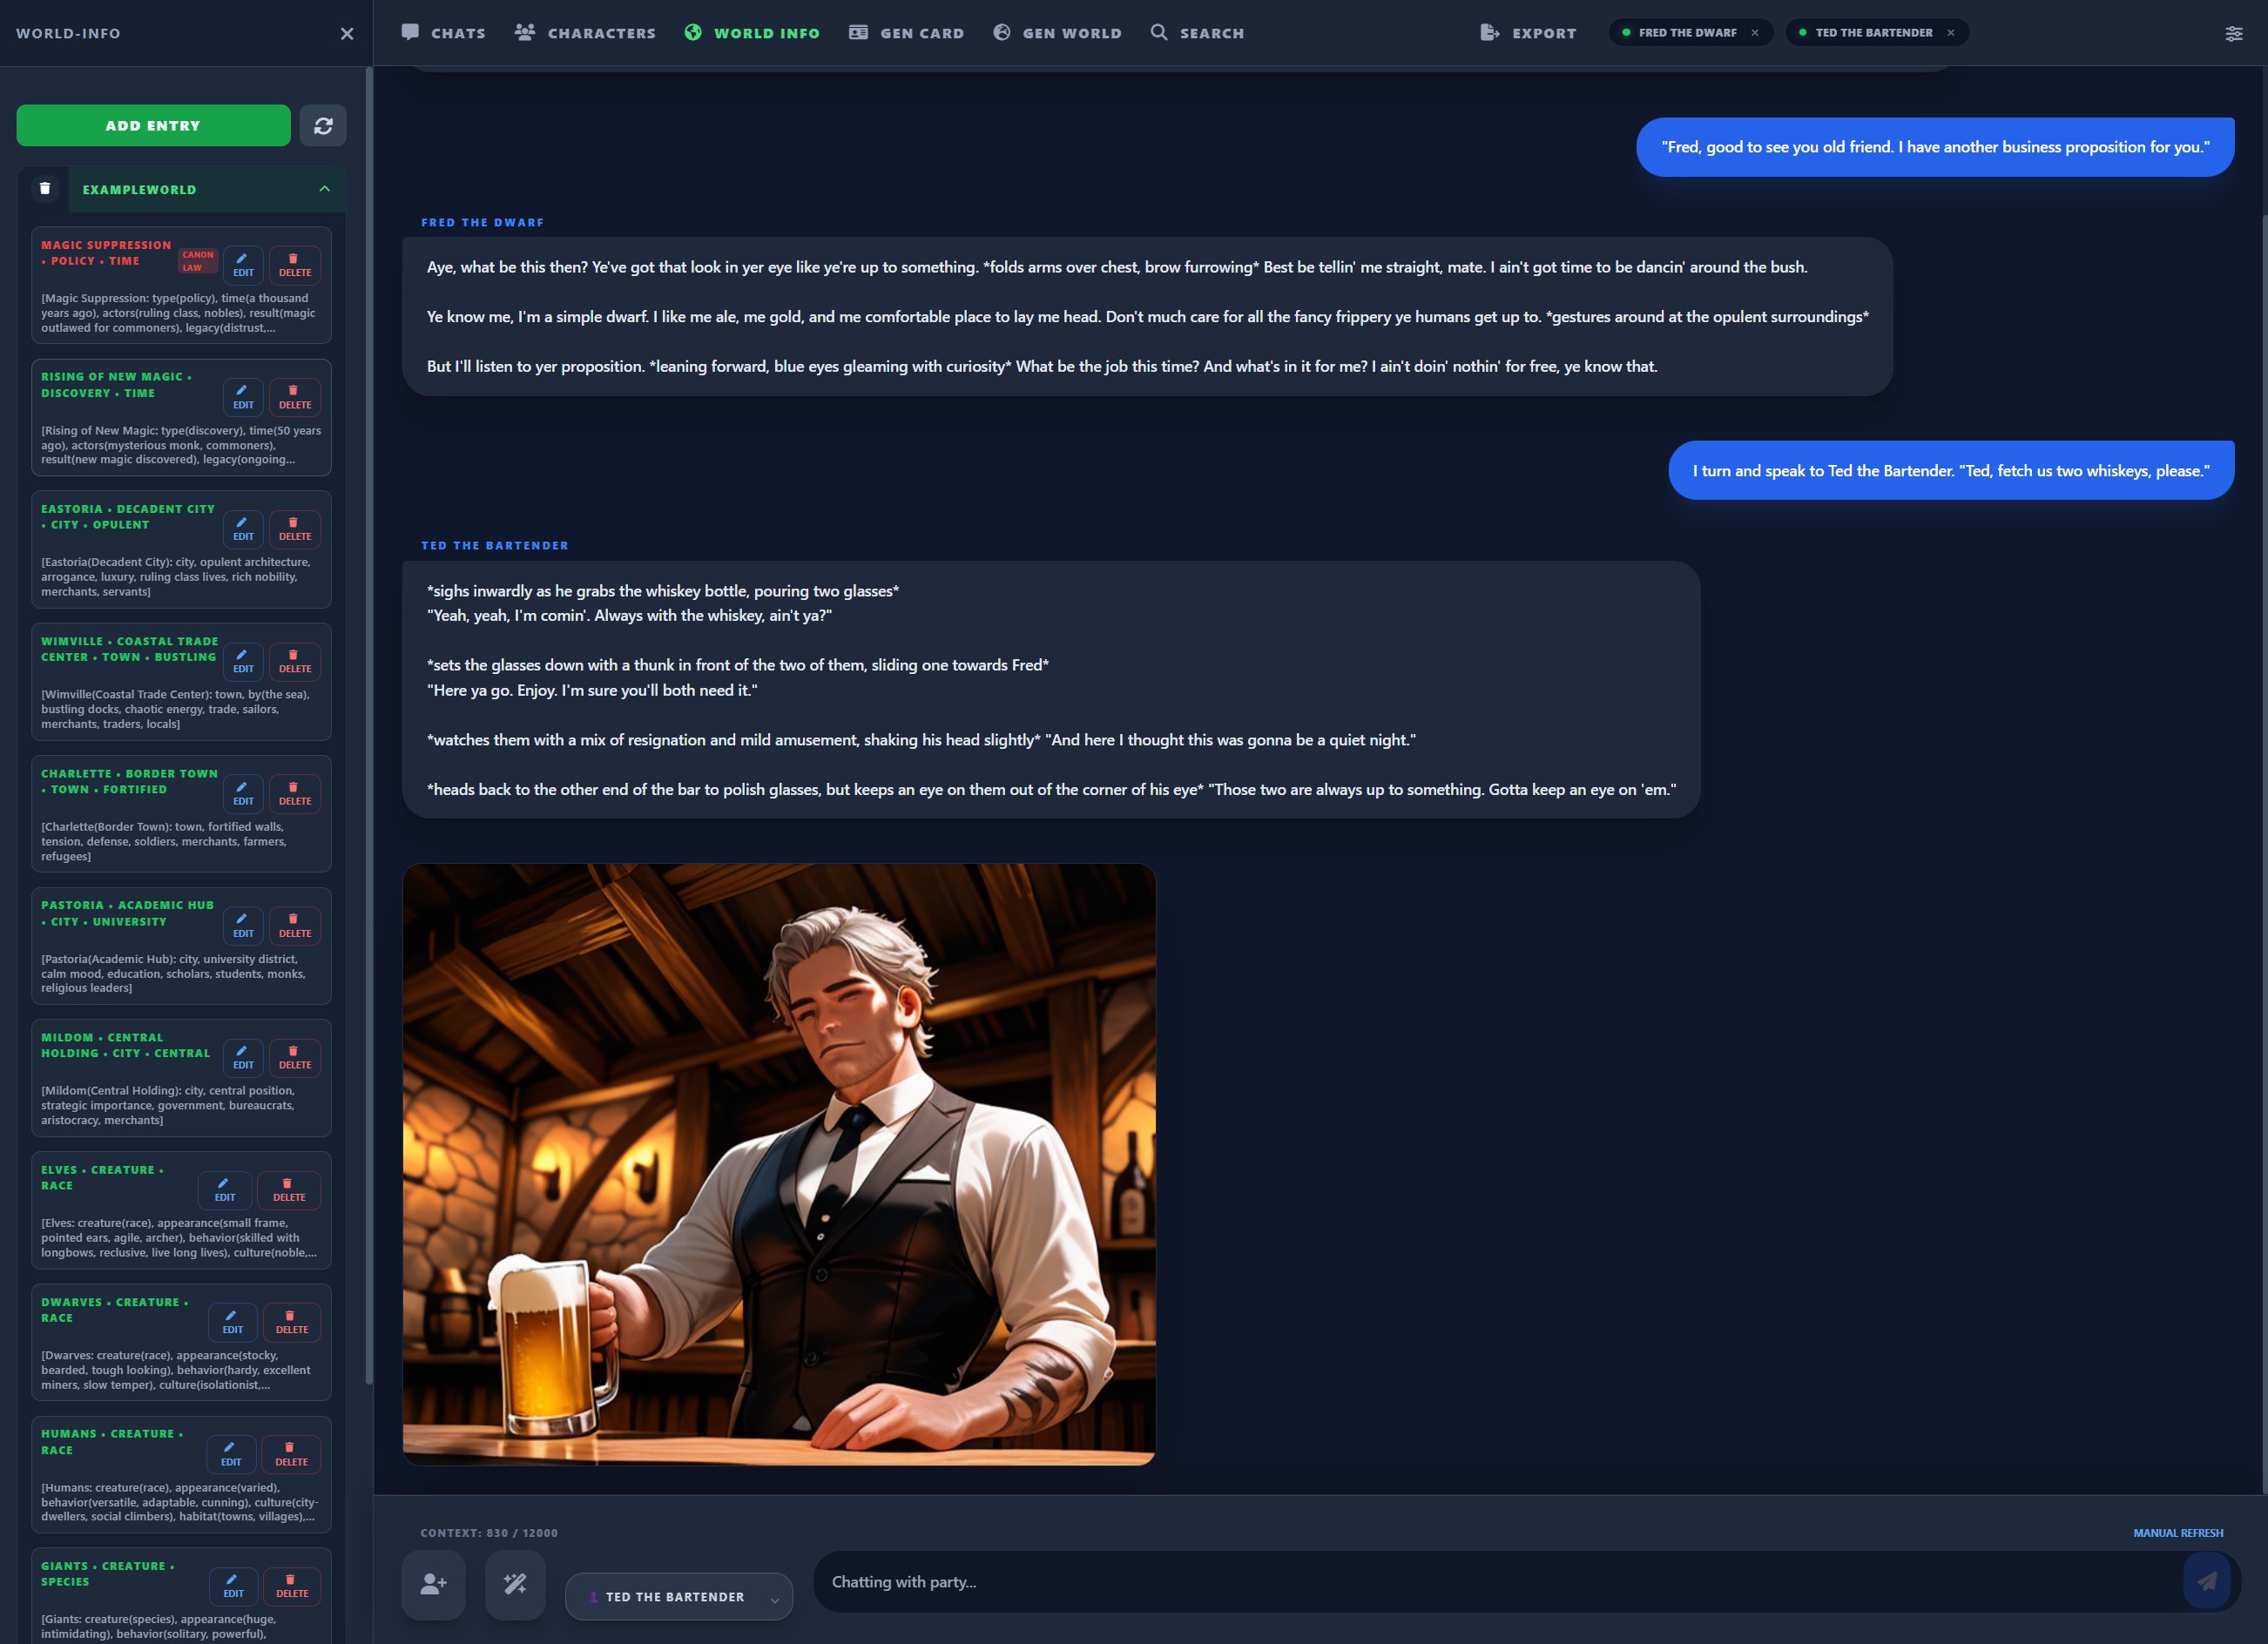Close the World-Info side panel
Screen dimensions: 2268x1644
click(347, 34)
